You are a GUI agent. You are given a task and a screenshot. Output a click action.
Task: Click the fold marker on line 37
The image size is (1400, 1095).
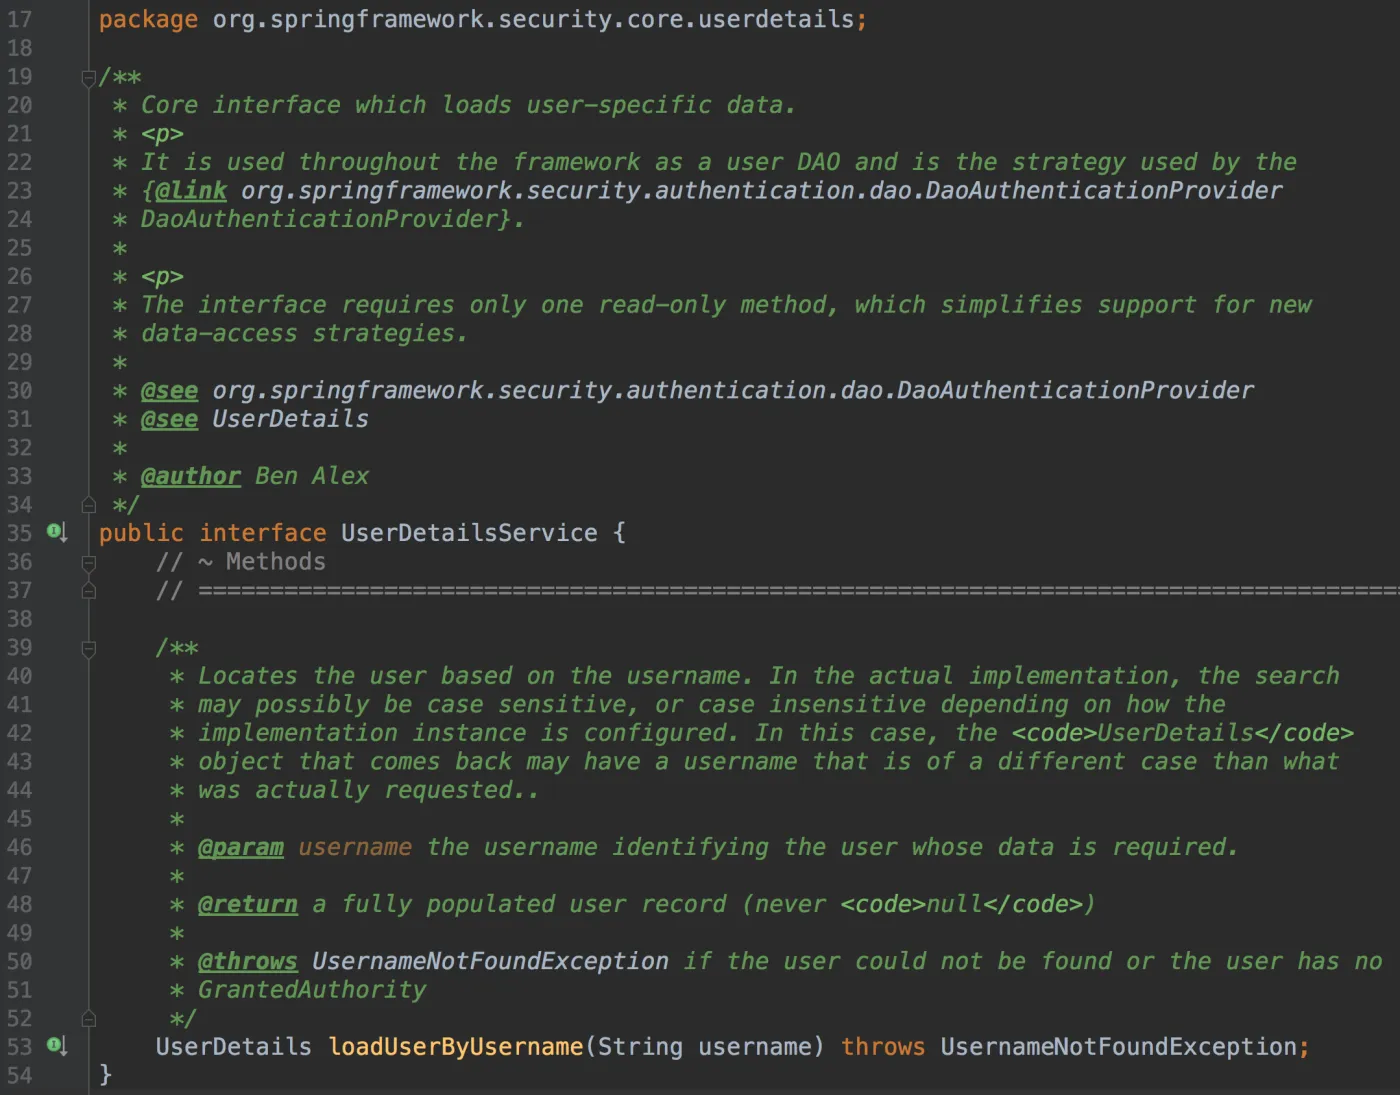(88, 591)
